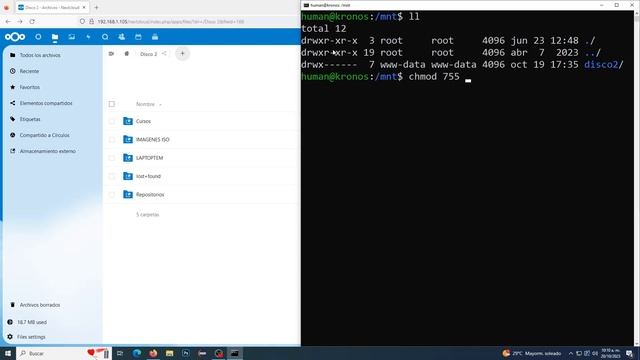640x360 pixels.
Task: Open the Photos app in Nextcloud header
Action: coord(71,37)
